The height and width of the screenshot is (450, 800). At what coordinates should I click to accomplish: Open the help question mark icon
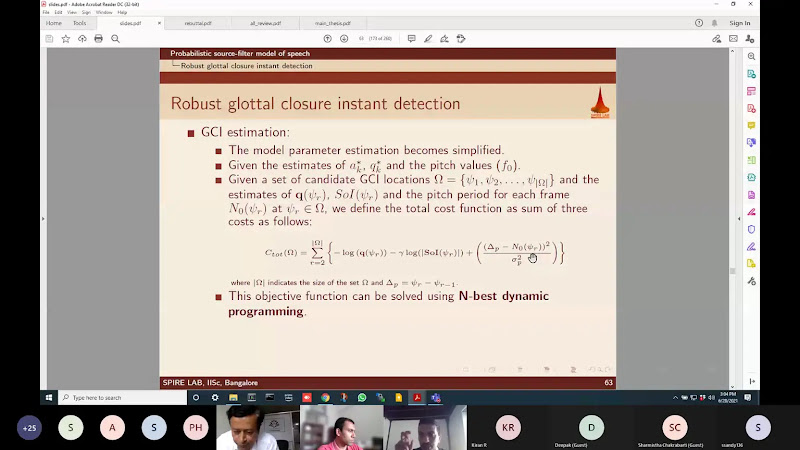pos(699,23)
